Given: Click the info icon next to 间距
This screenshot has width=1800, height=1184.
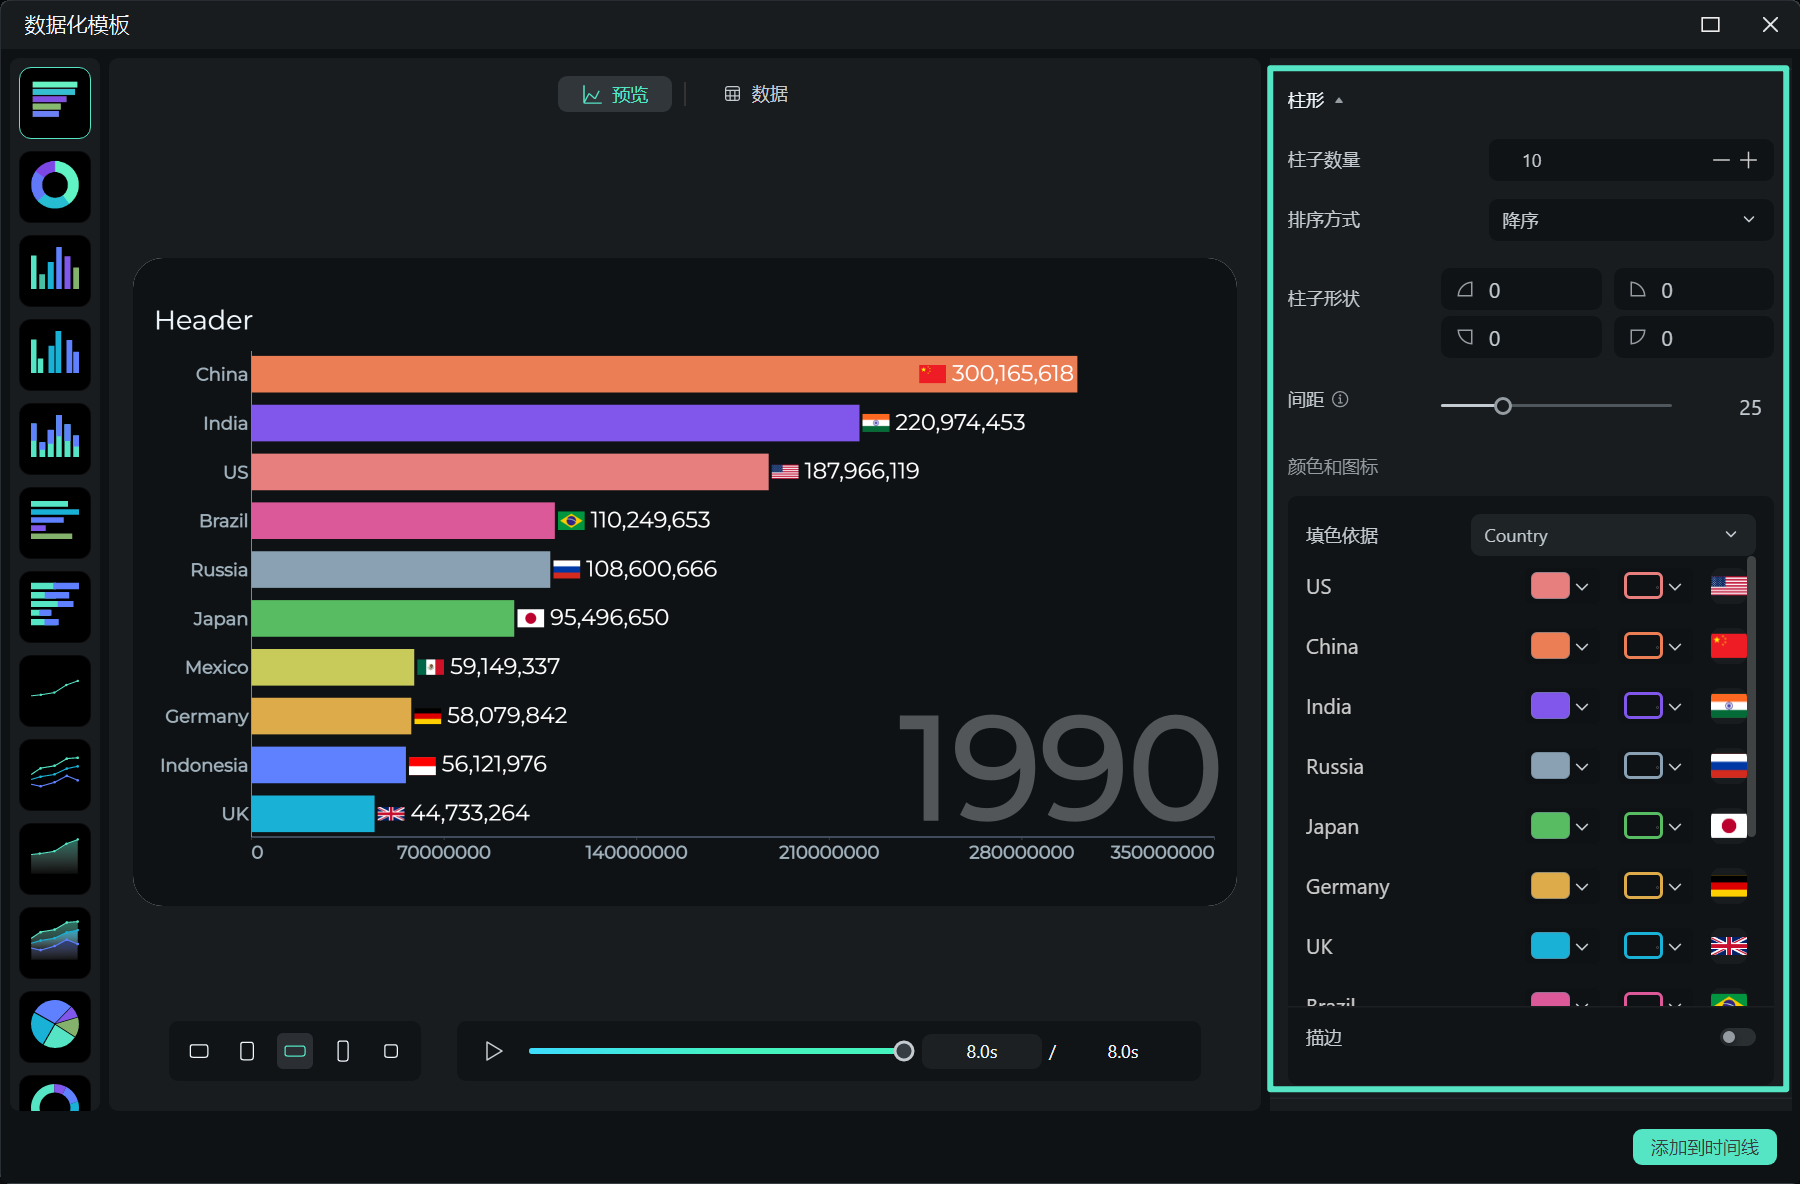Looking at the screenshot, I should (1340, 400).
